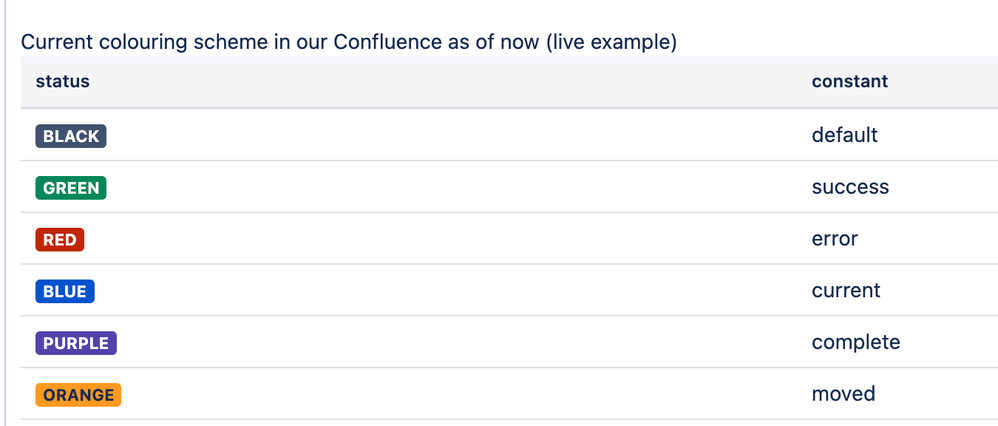Click the PURPLE status lozenge
This screenshot has height=426, width=998.
(76, 343)
